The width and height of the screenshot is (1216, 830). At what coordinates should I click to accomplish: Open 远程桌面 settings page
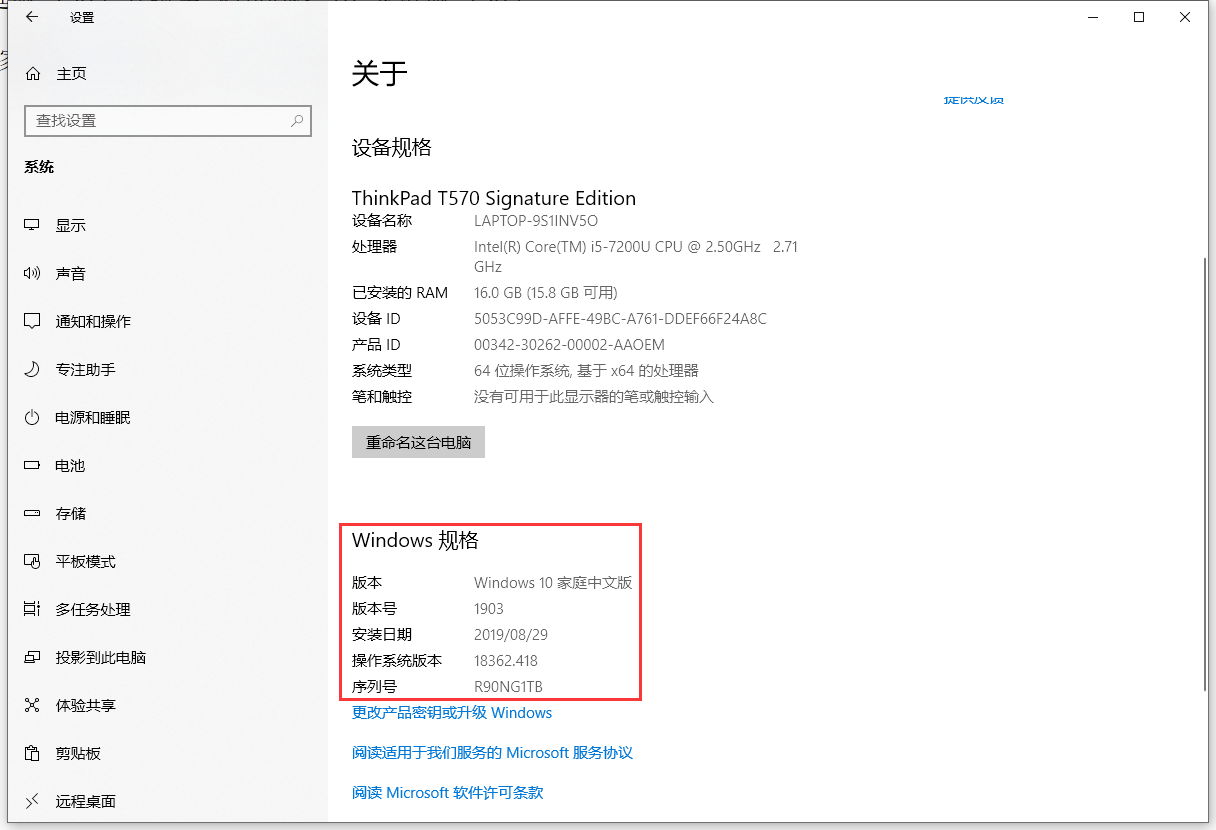pyautogui.click(x=86, y=801)
